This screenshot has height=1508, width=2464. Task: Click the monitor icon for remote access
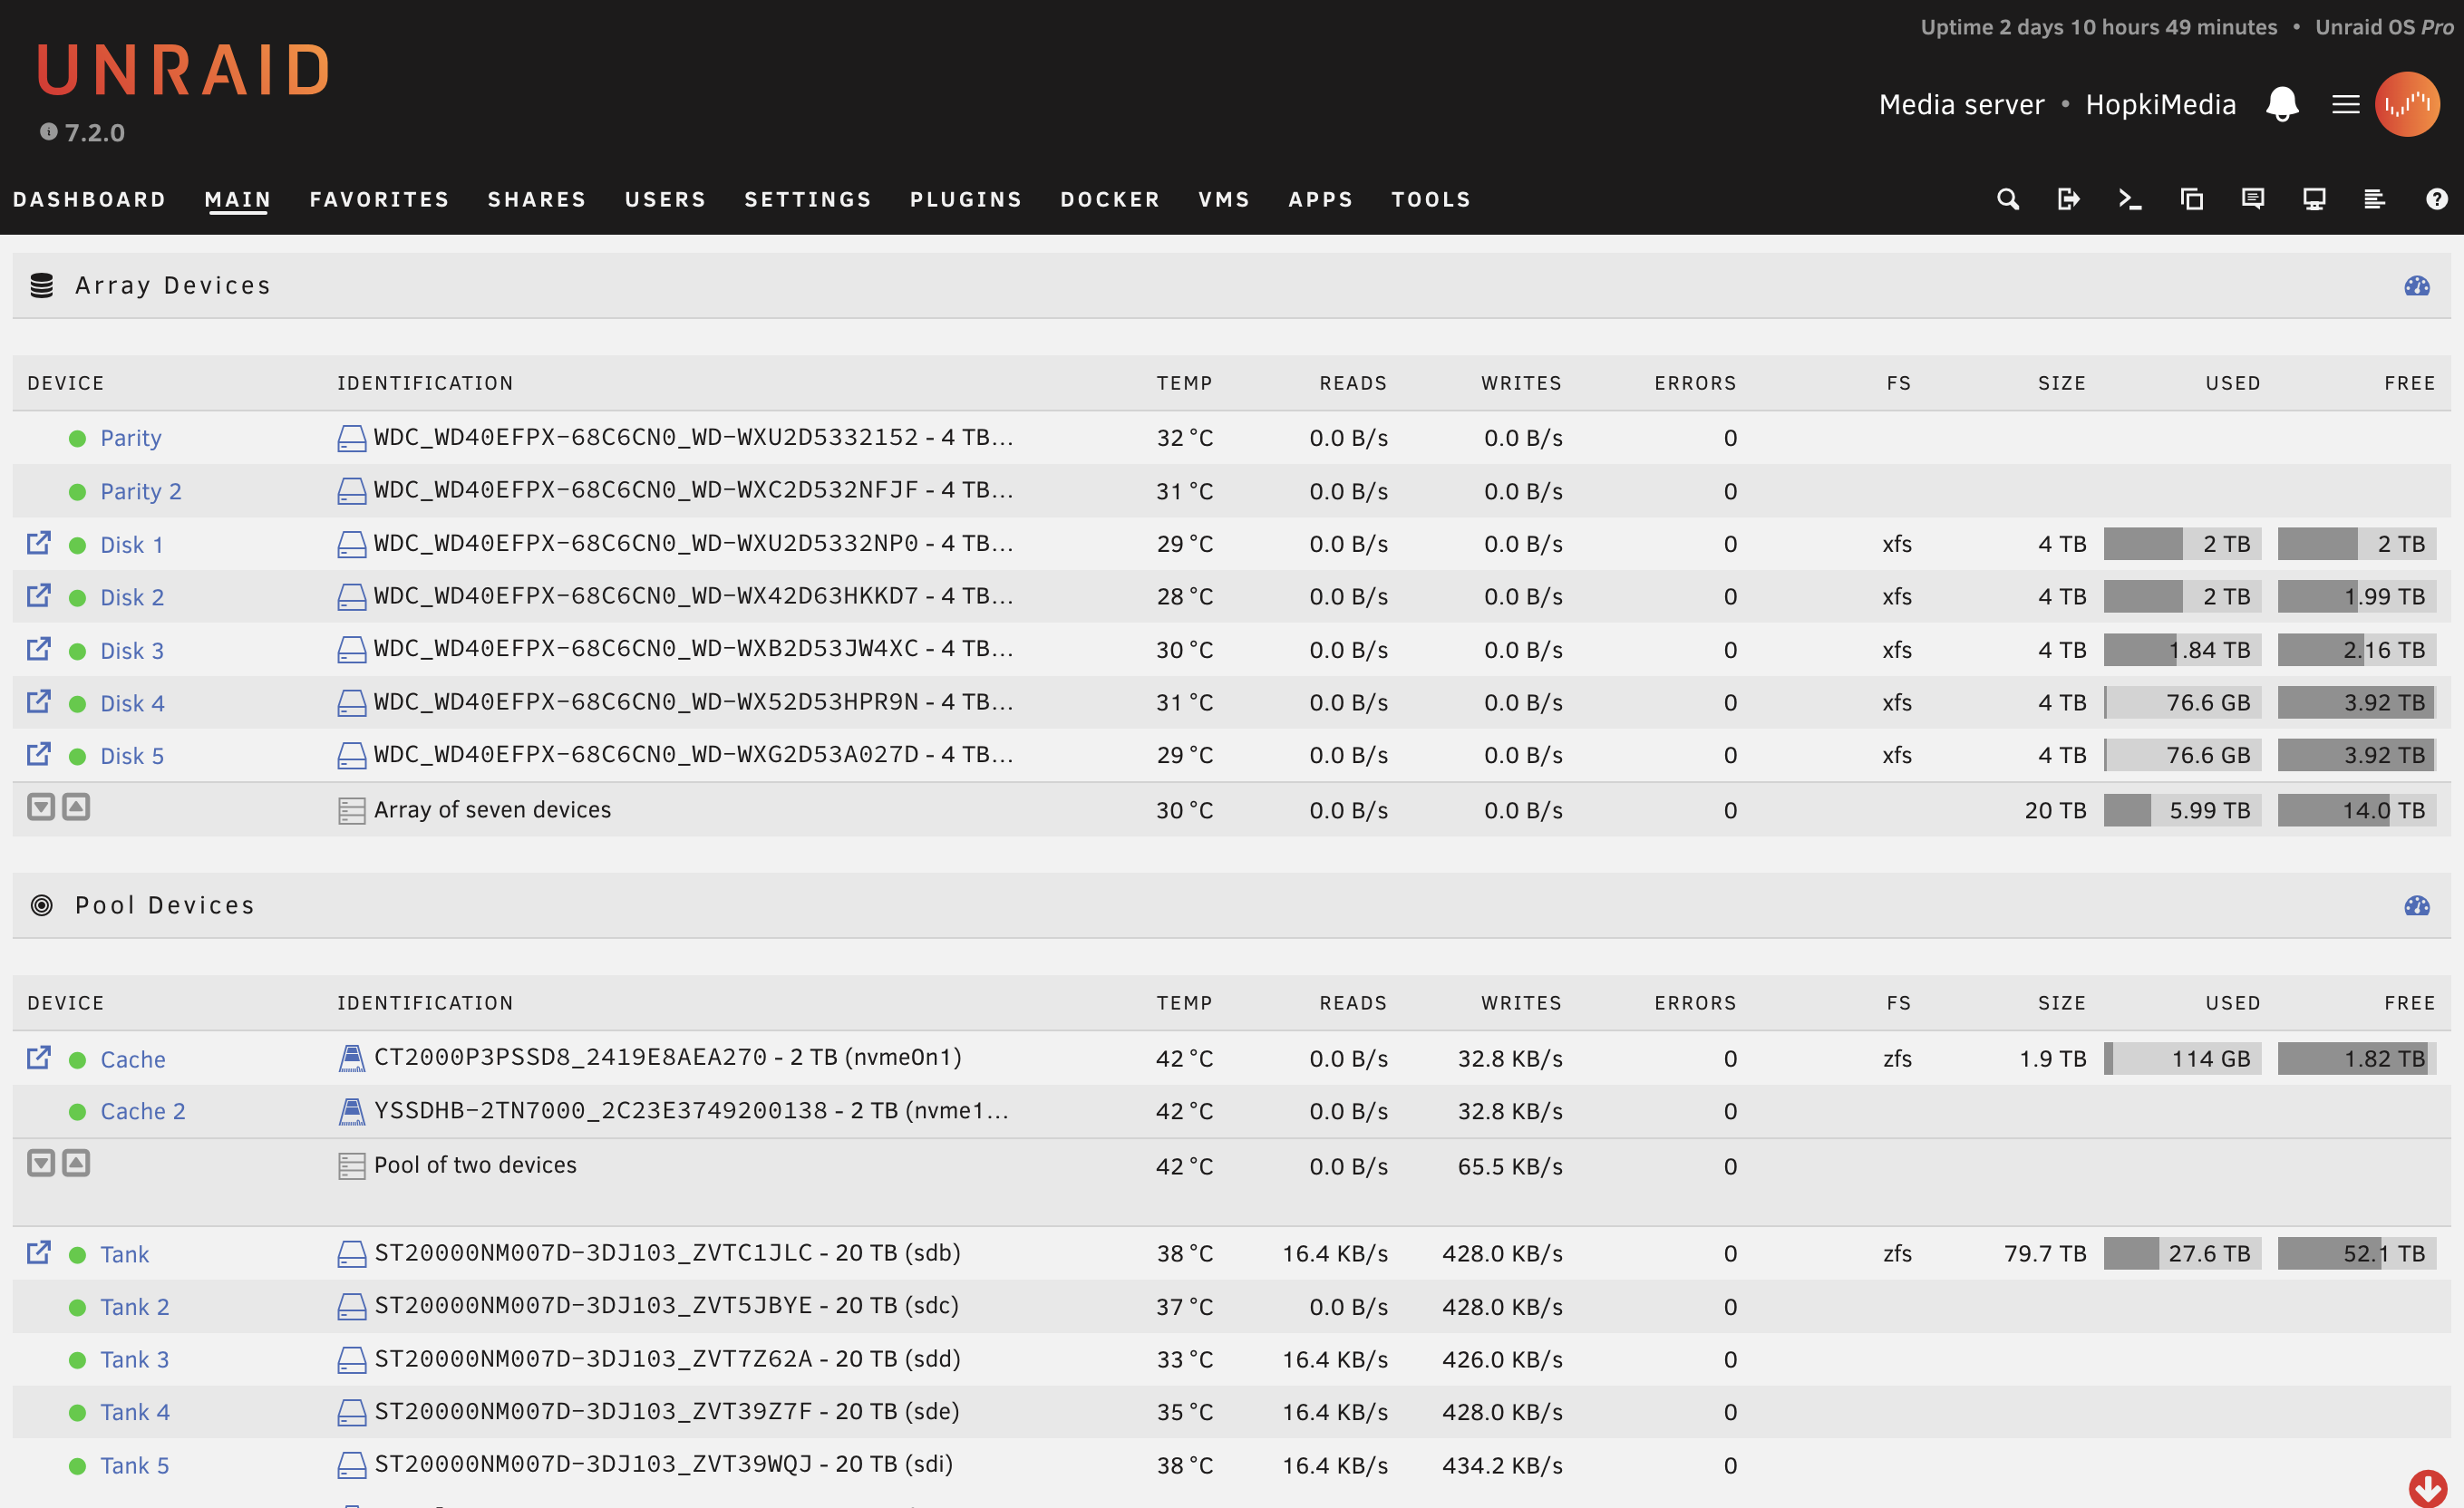coord(2314,199)
